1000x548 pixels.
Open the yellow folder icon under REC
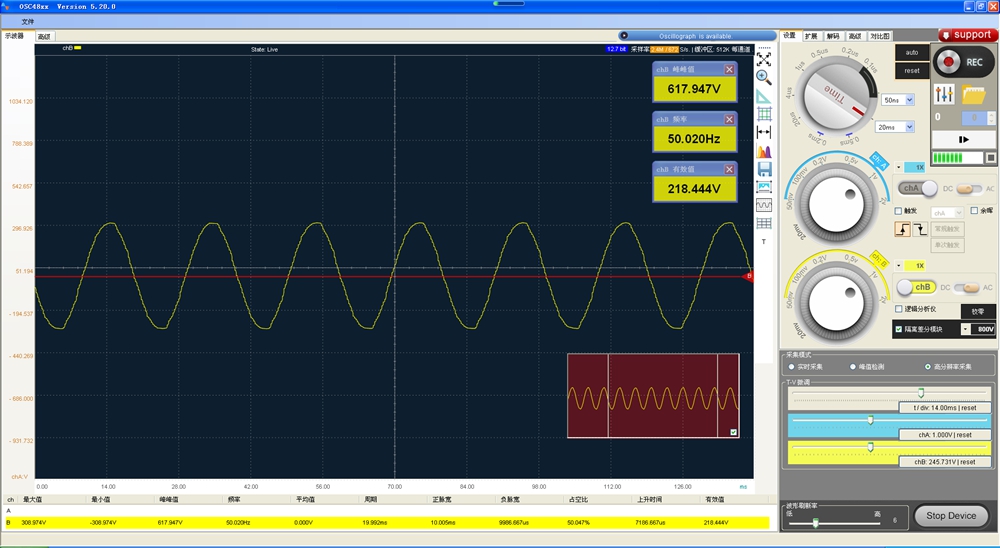[974, 95]
